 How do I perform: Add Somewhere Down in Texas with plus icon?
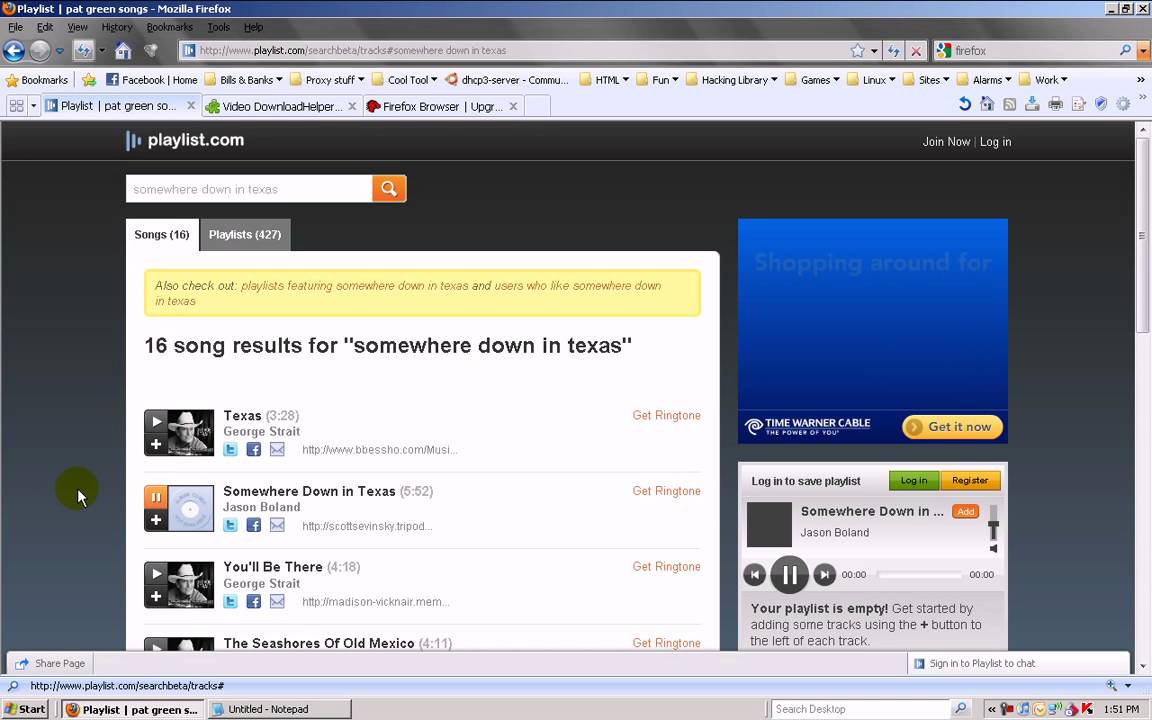[156, 520]
